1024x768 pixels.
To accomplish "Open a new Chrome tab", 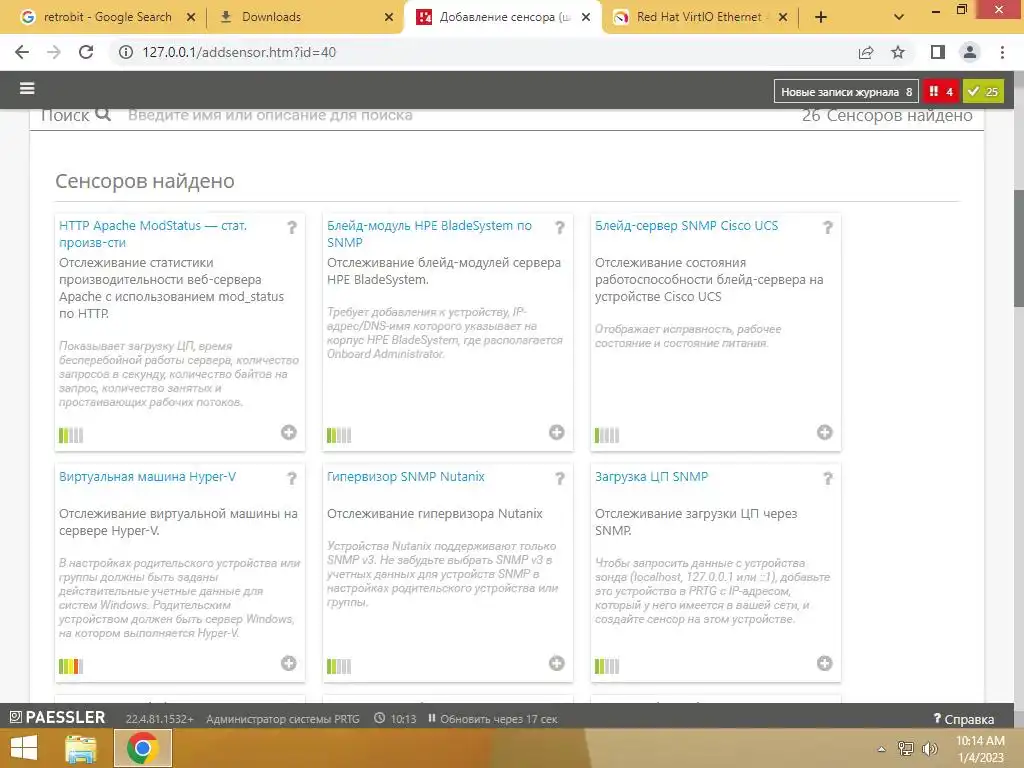I will [821, 17].
